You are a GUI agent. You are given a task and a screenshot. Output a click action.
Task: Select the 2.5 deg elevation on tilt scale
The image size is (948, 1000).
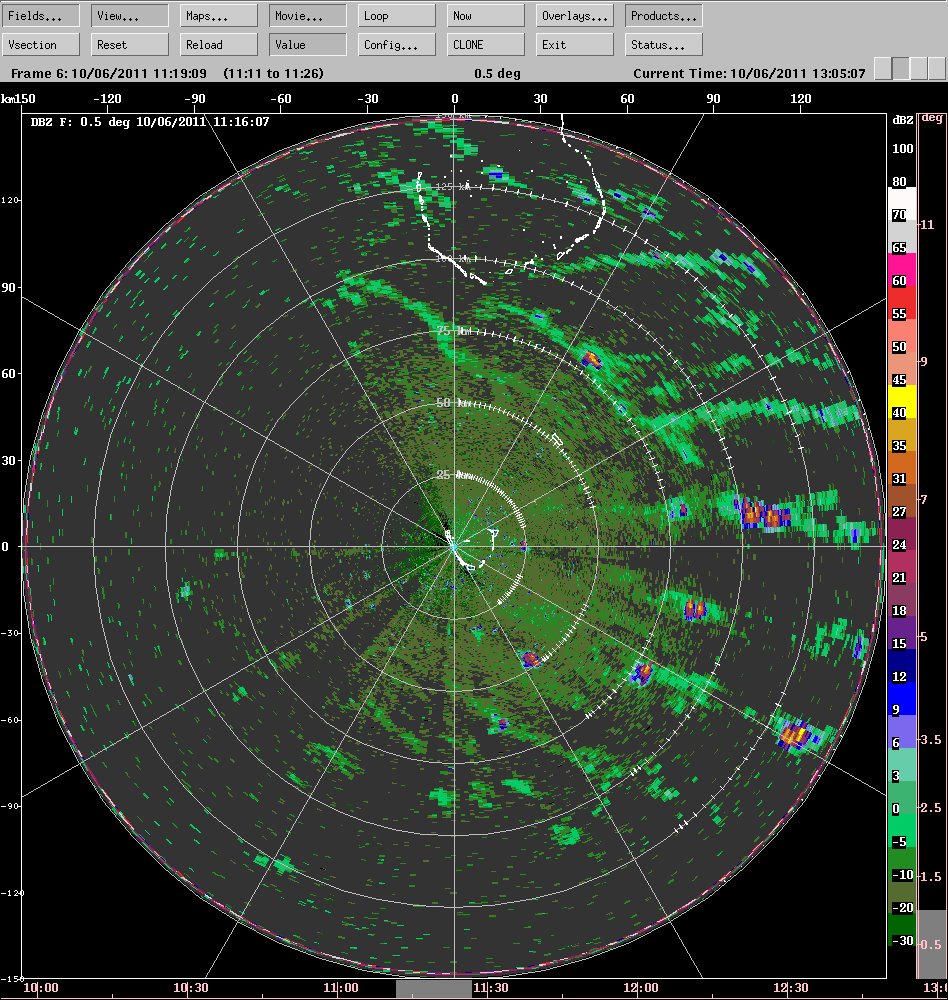[931, 807]
